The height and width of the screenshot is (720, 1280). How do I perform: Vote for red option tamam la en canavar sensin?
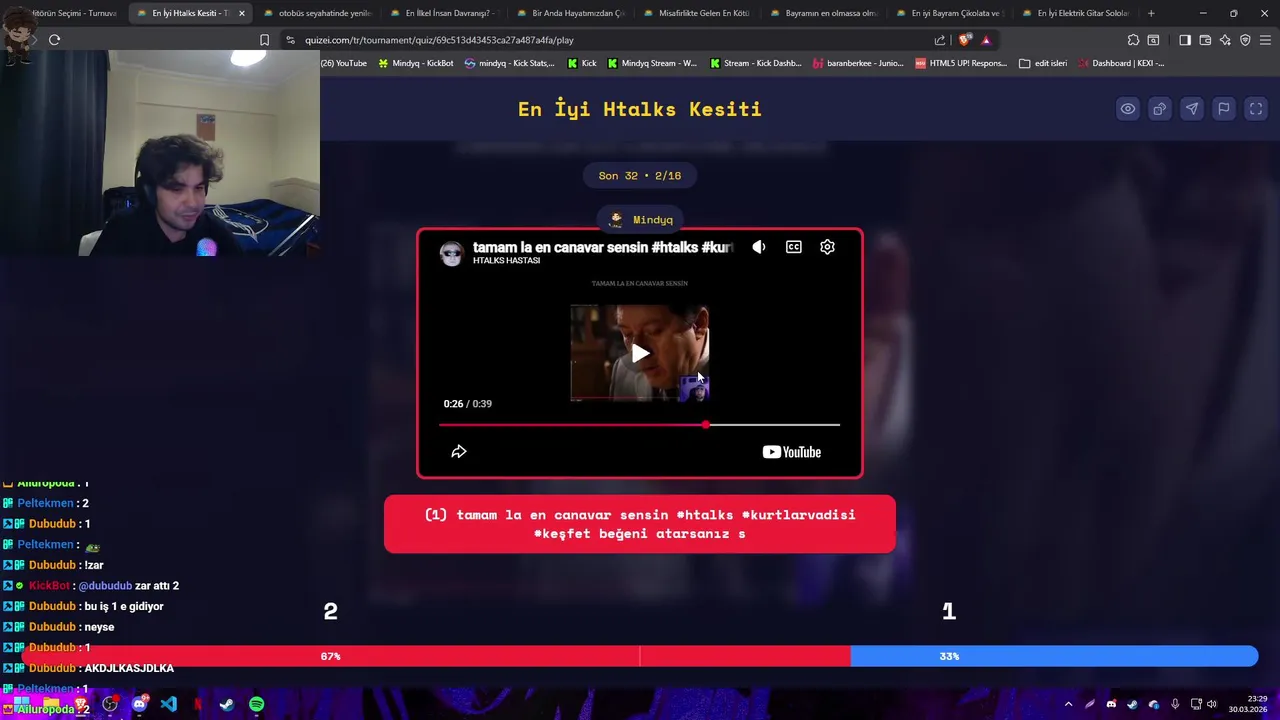640,524
